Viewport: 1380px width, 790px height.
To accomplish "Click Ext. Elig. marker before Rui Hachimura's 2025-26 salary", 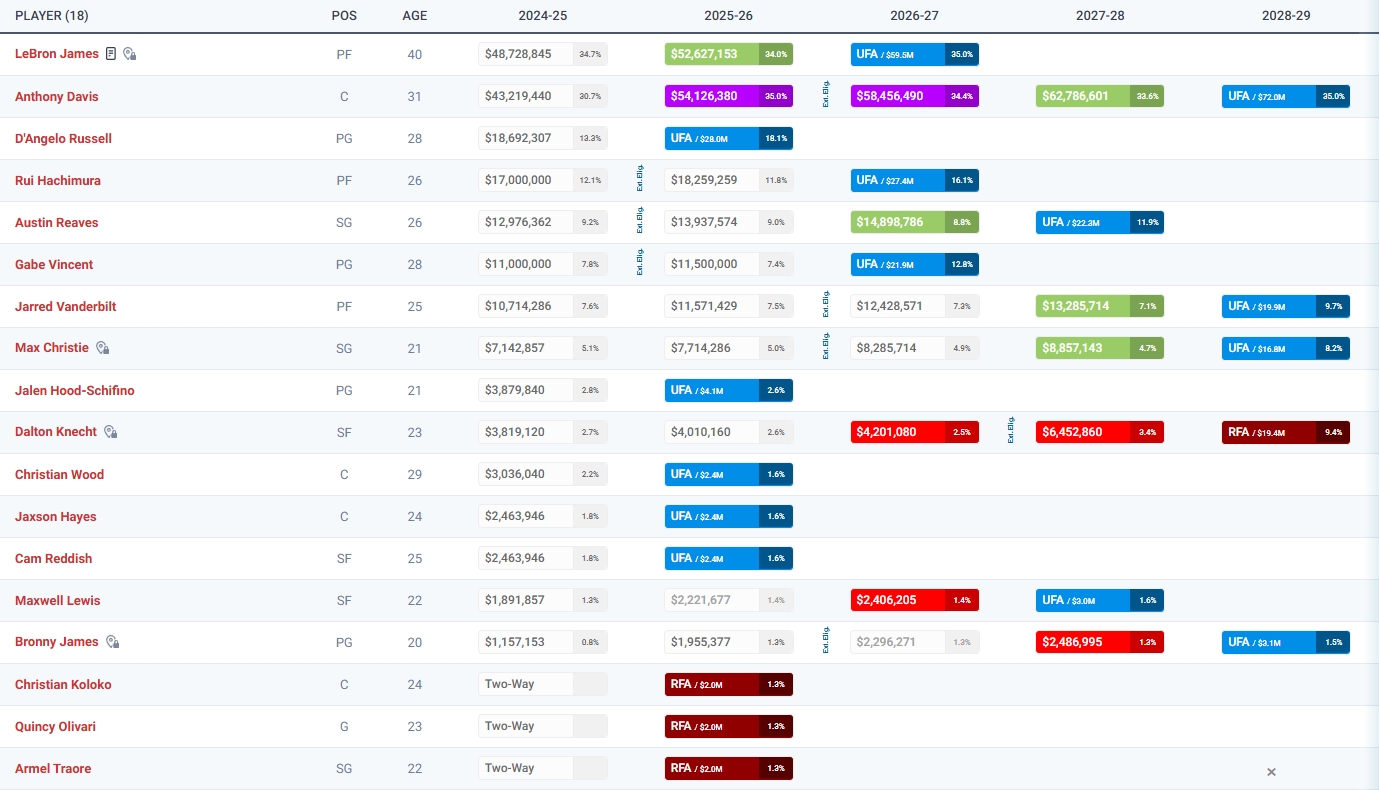I will 640,180.
